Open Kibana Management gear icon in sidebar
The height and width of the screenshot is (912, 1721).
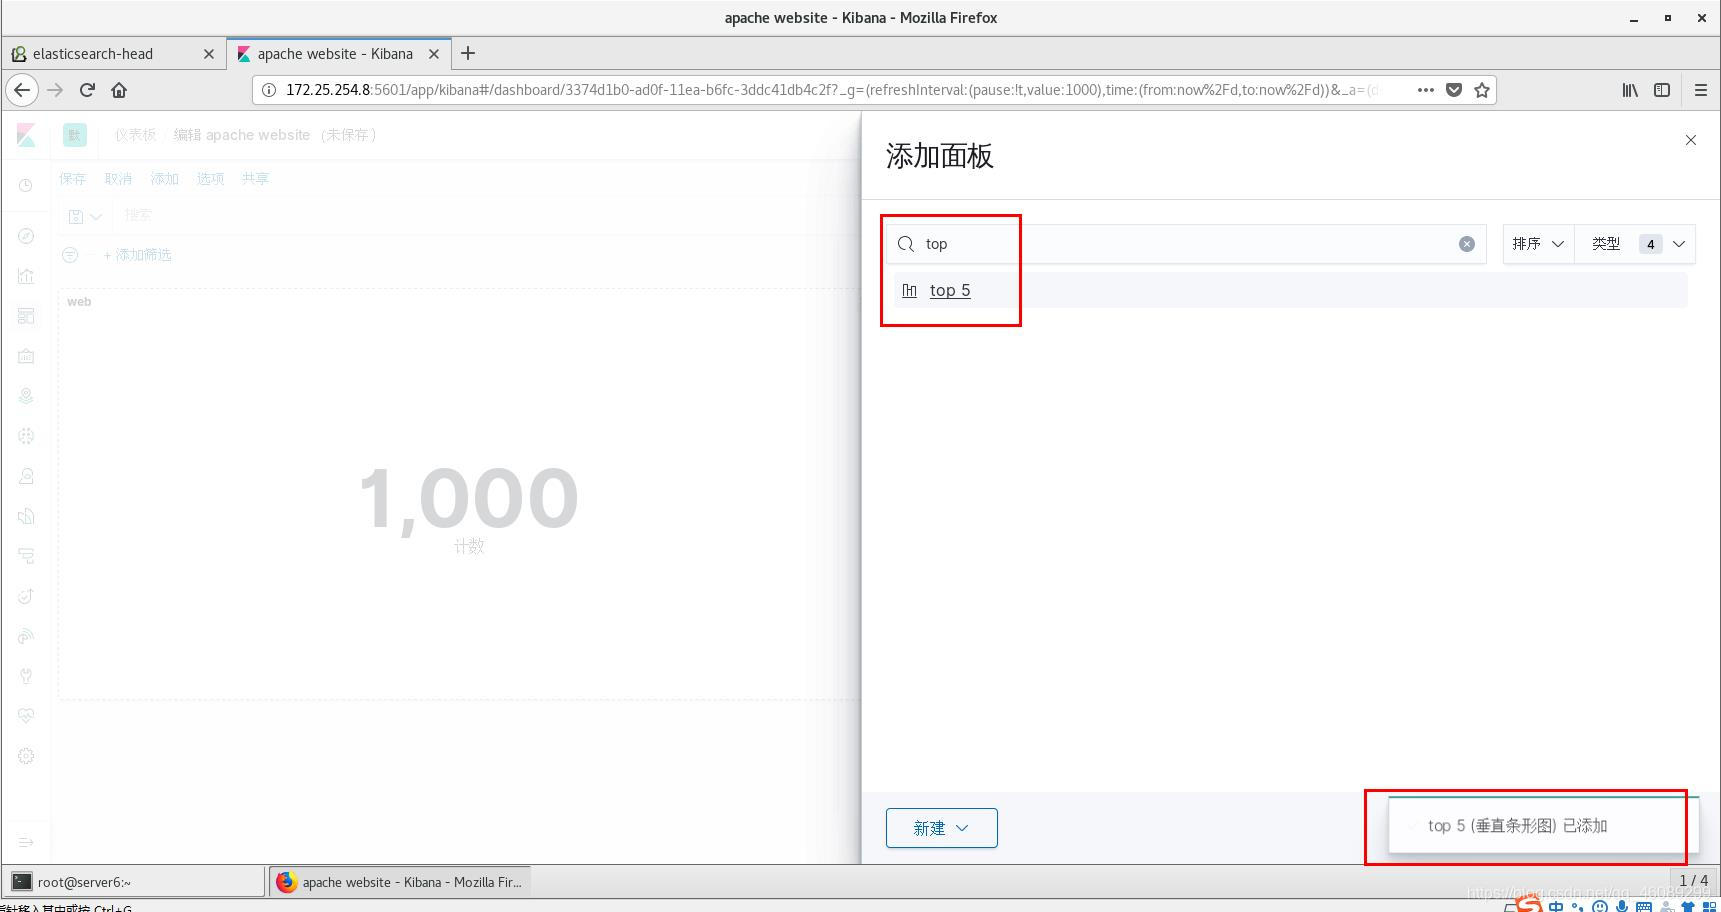26,756
